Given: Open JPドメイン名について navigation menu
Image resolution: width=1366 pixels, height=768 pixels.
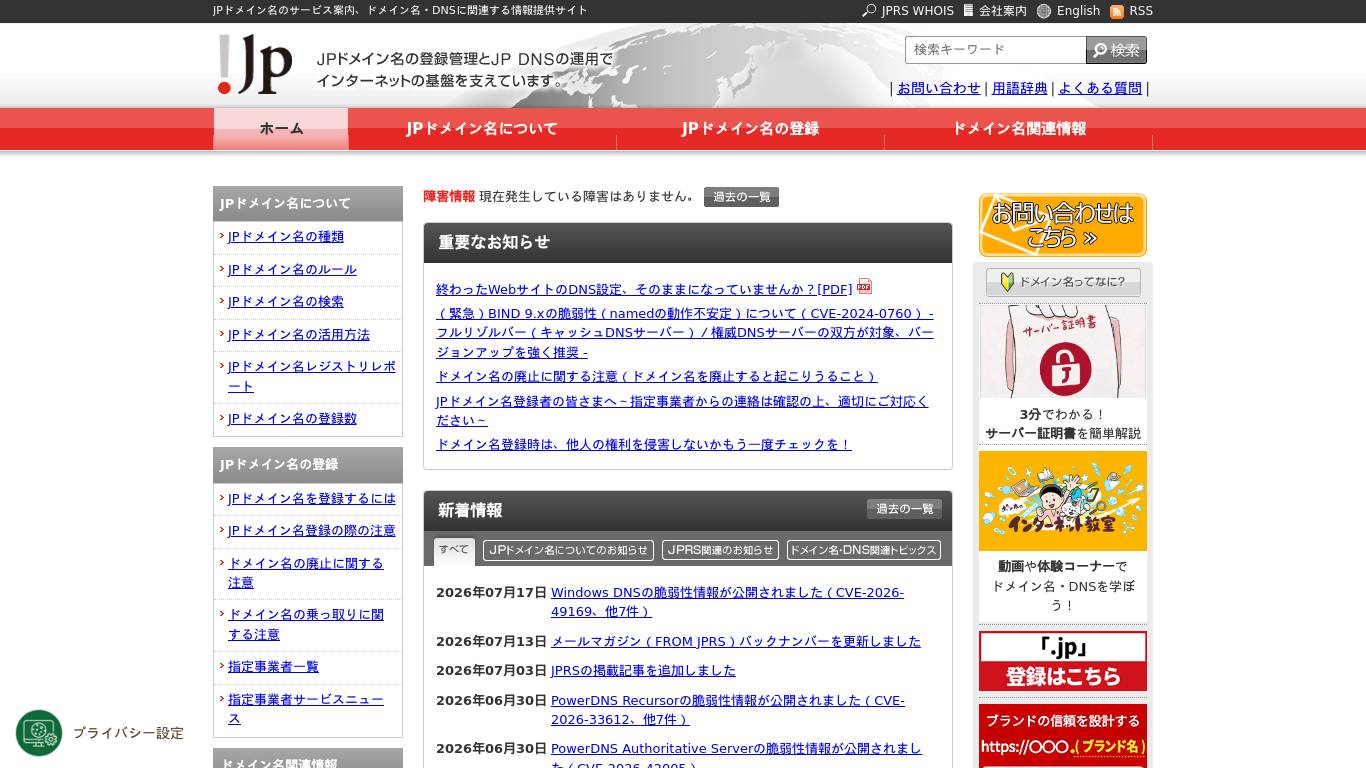Looking at the screenshot, I should 482,129.
